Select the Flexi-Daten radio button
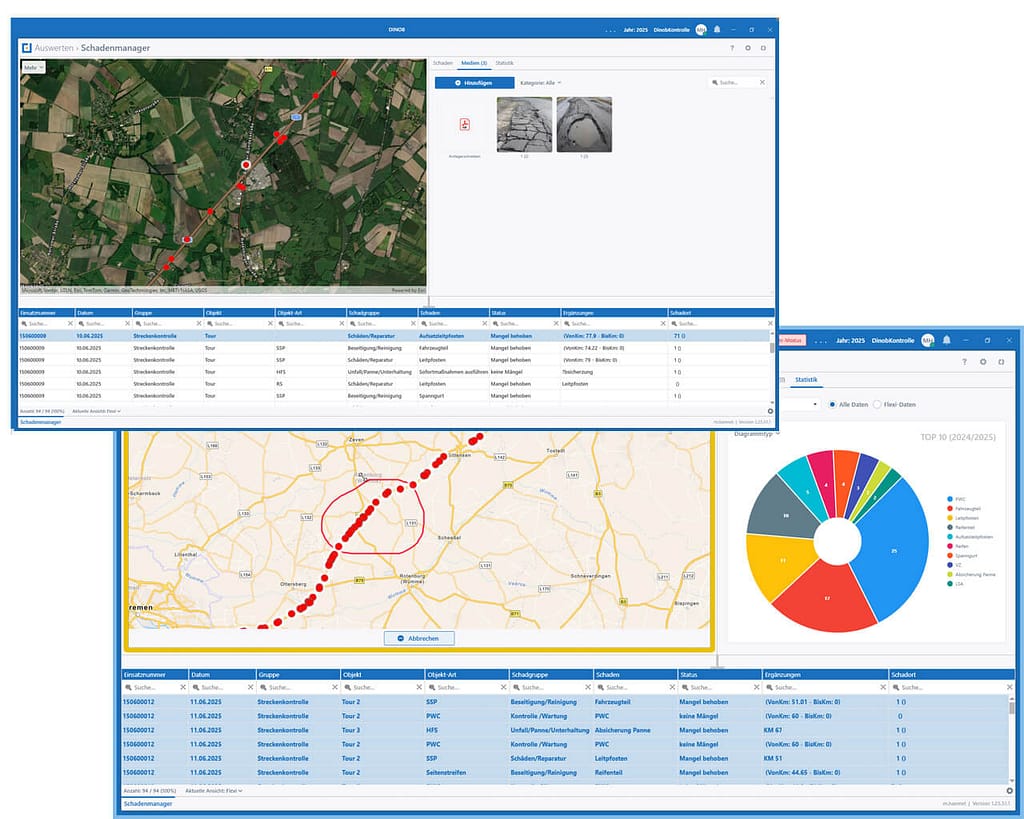This screenshot has height=819, width=1024. coord(877,404)
